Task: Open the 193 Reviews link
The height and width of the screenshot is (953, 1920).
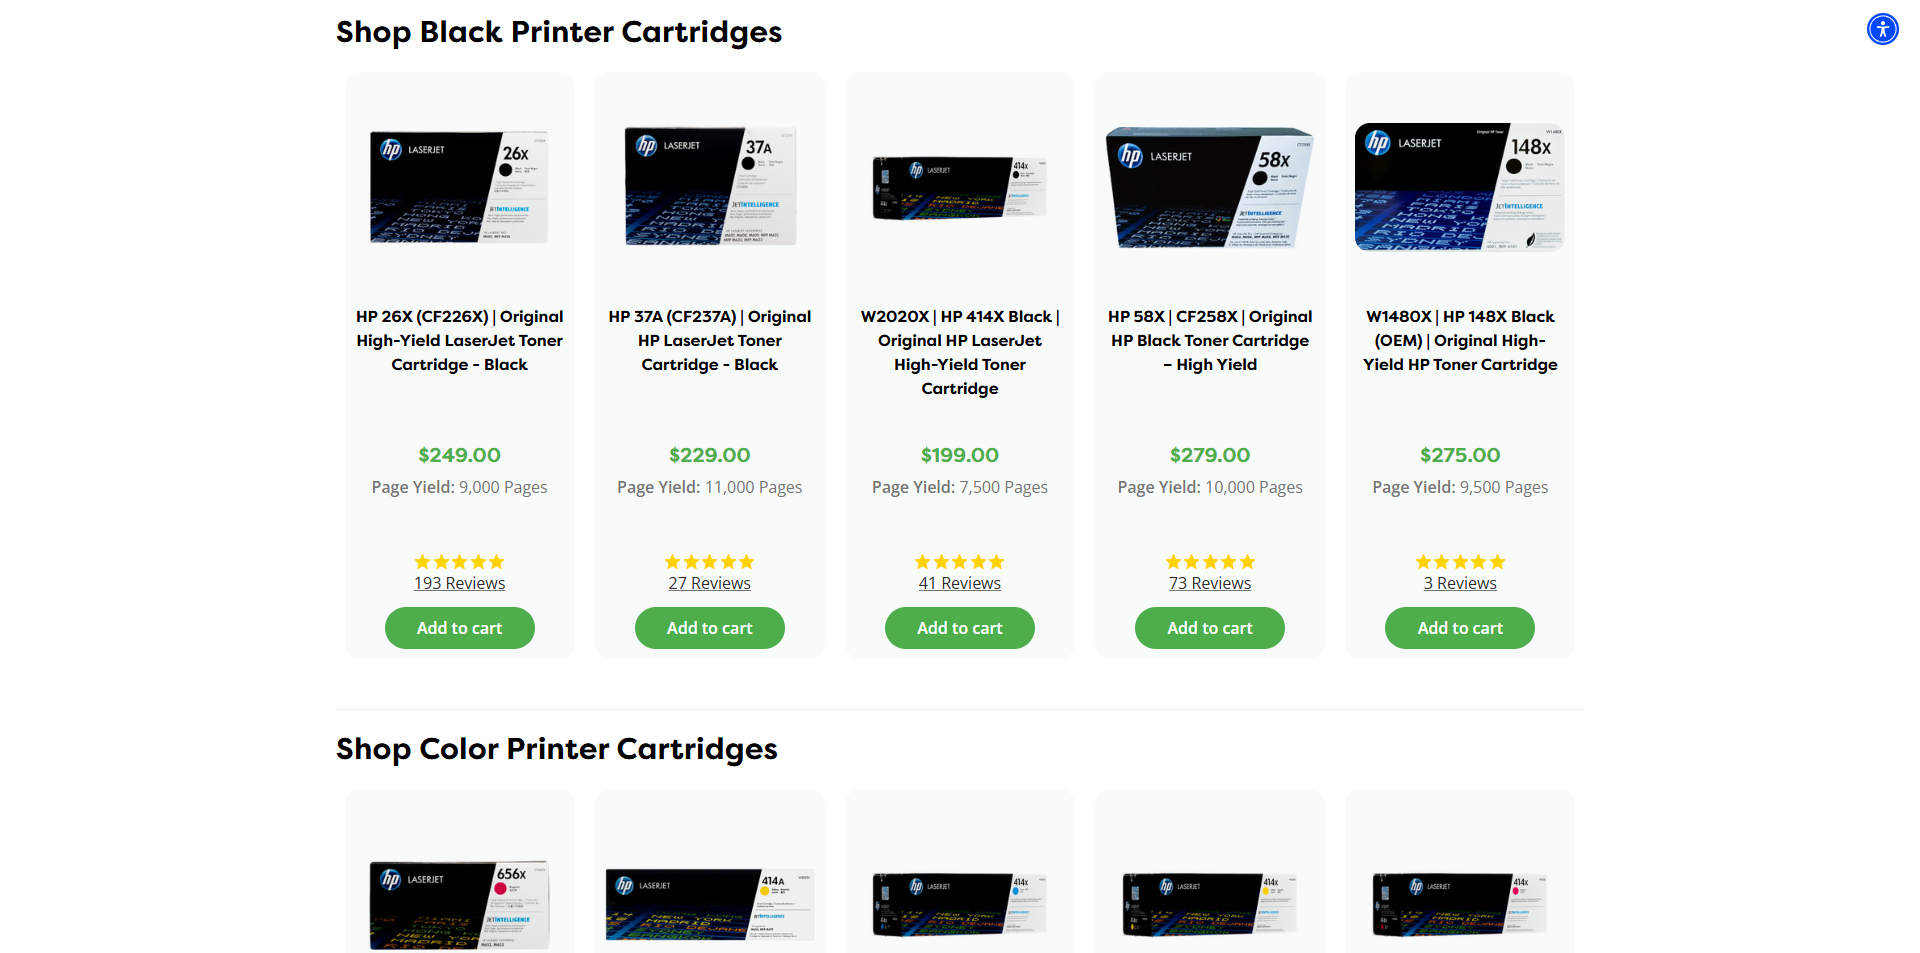Action: click(460, 583)
